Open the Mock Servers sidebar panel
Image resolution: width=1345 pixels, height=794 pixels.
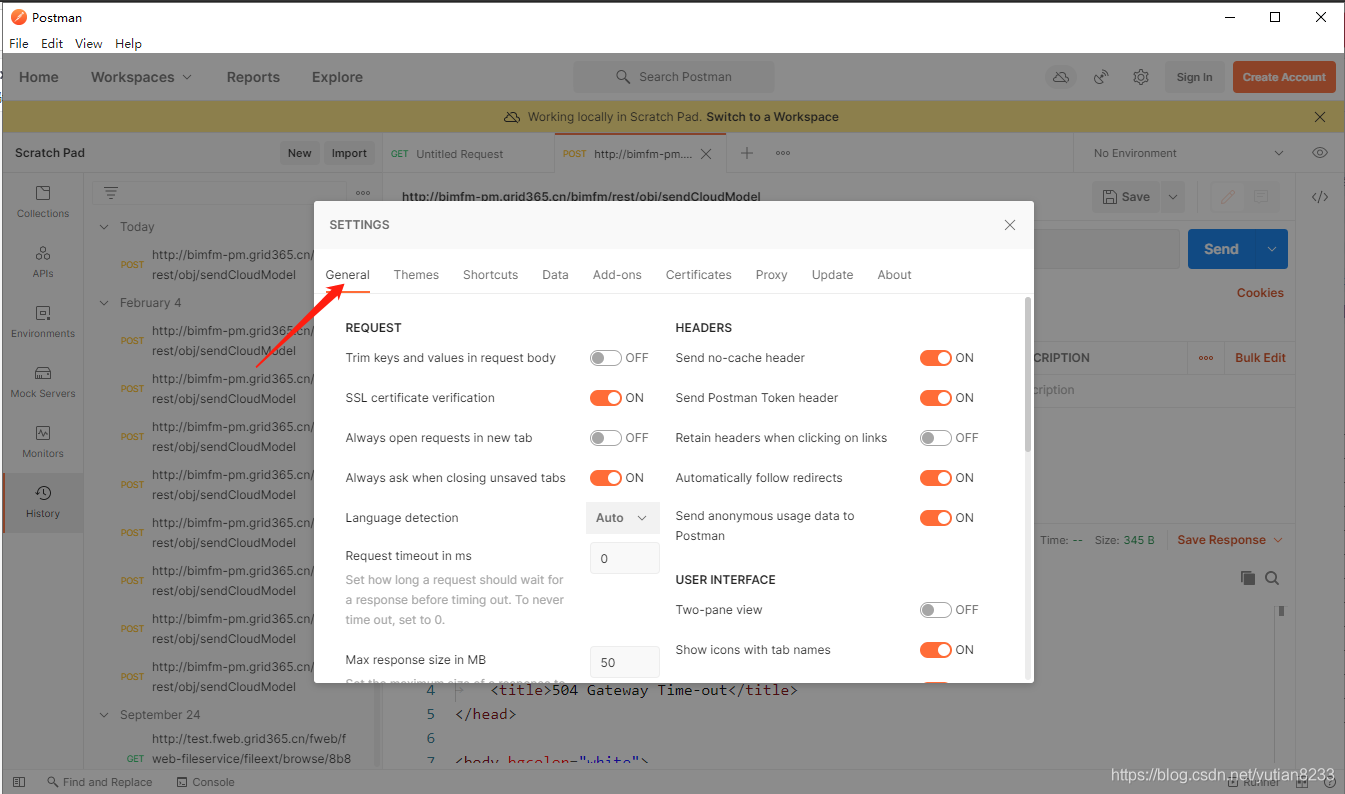[x=43, y=382]
